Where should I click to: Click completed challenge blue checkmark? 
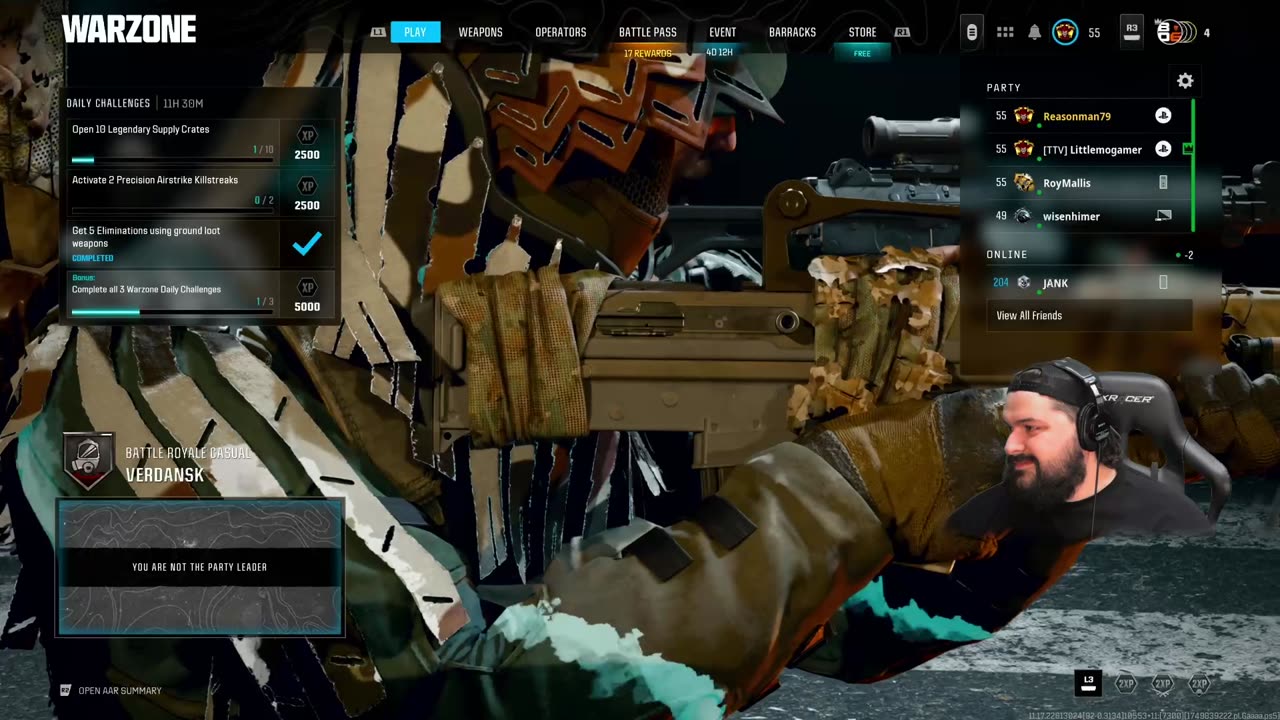(307, 243)
